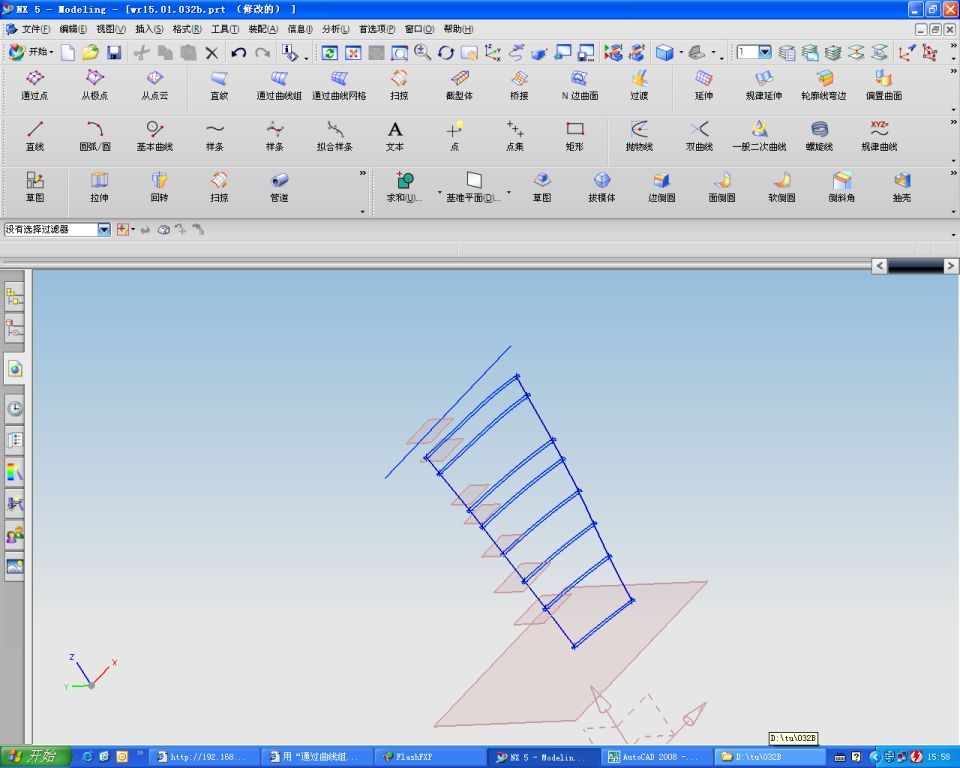
Task: Select the 圆弧/圆 arc/circle tool
Action: (95, 137)
